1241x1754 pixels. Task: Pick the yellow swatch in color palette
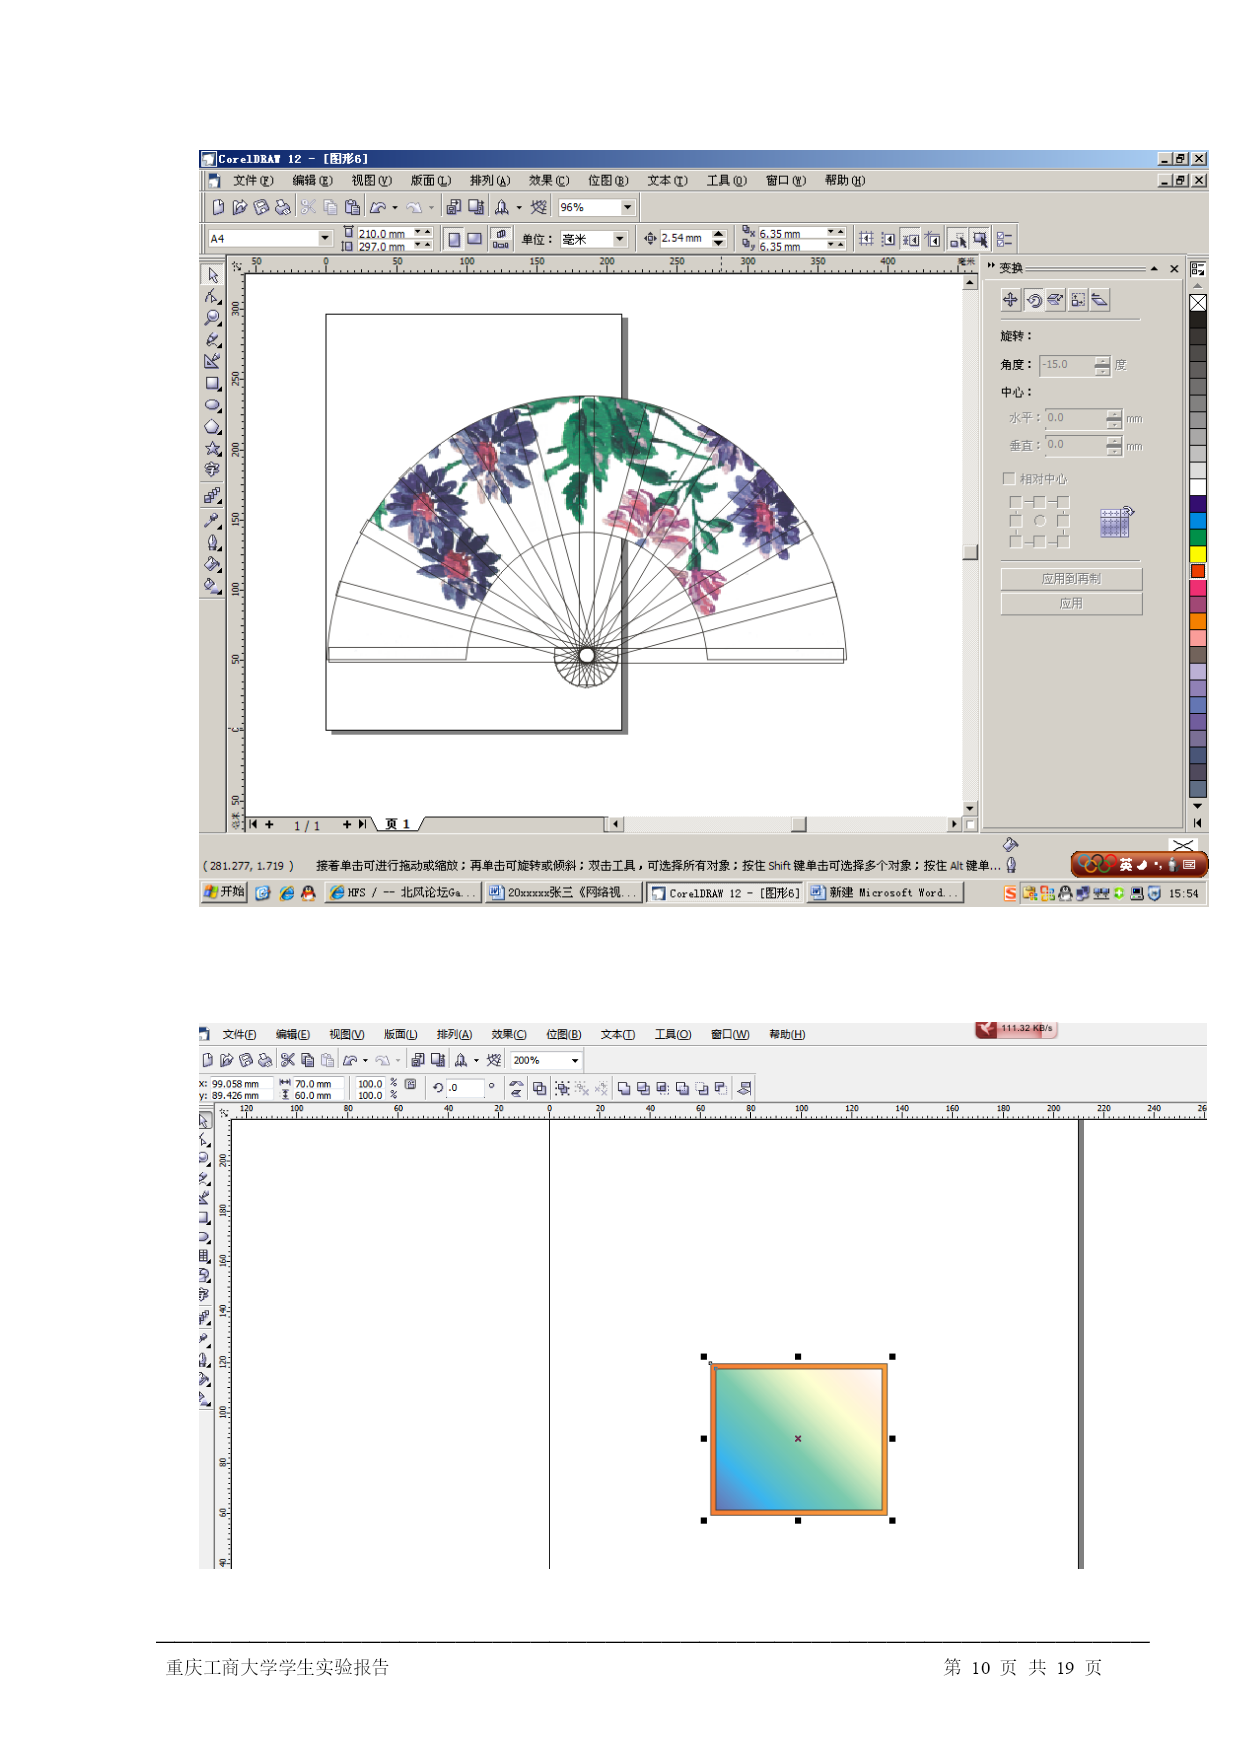1197,553
